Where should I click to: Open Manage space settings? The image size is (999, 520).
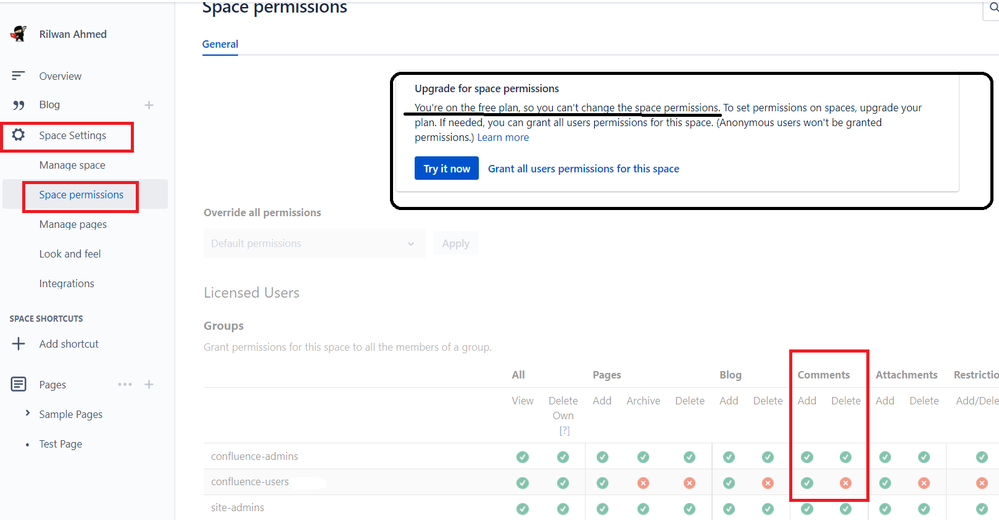(x=72, y=165)
